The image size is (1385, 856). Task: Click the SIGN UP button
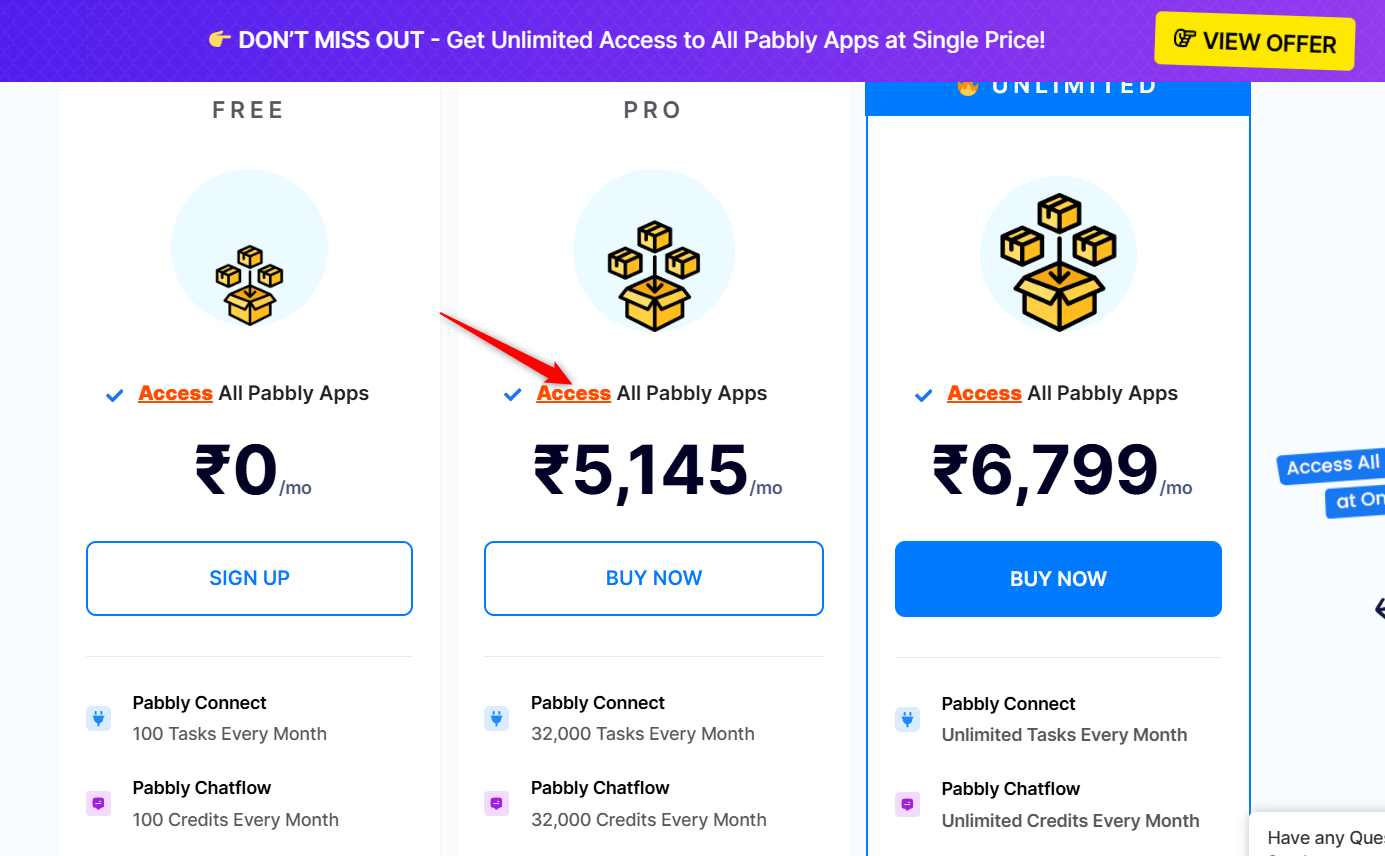click(x=249, y=578)
